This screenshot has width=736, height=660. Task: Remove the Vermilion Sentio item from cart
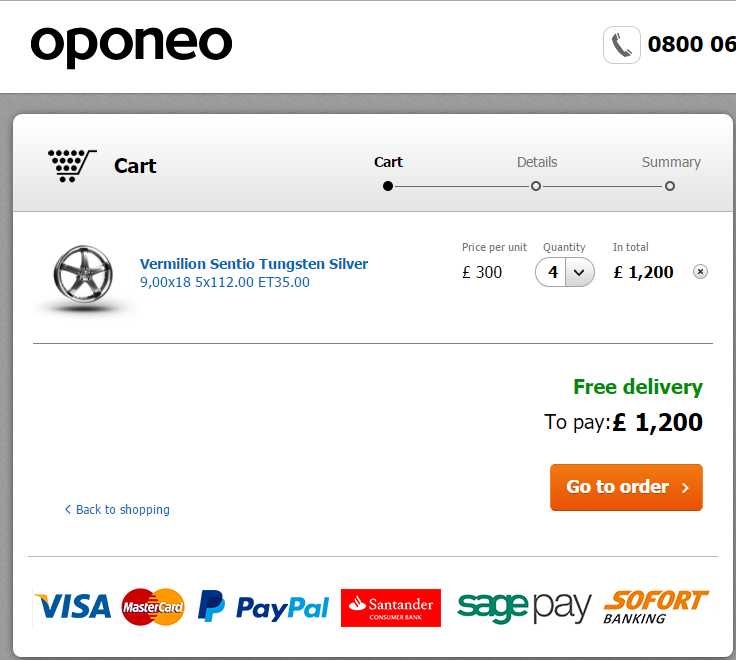[x=700, y=272]
